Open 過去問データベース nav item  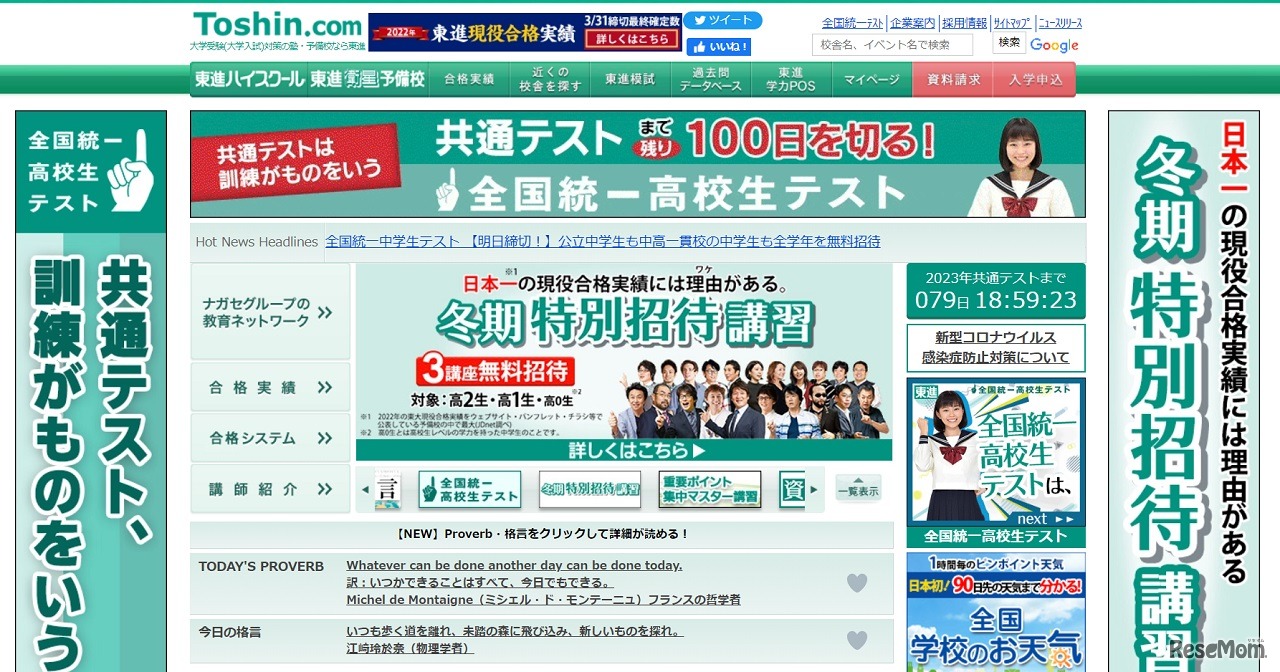tap(711, 79)
